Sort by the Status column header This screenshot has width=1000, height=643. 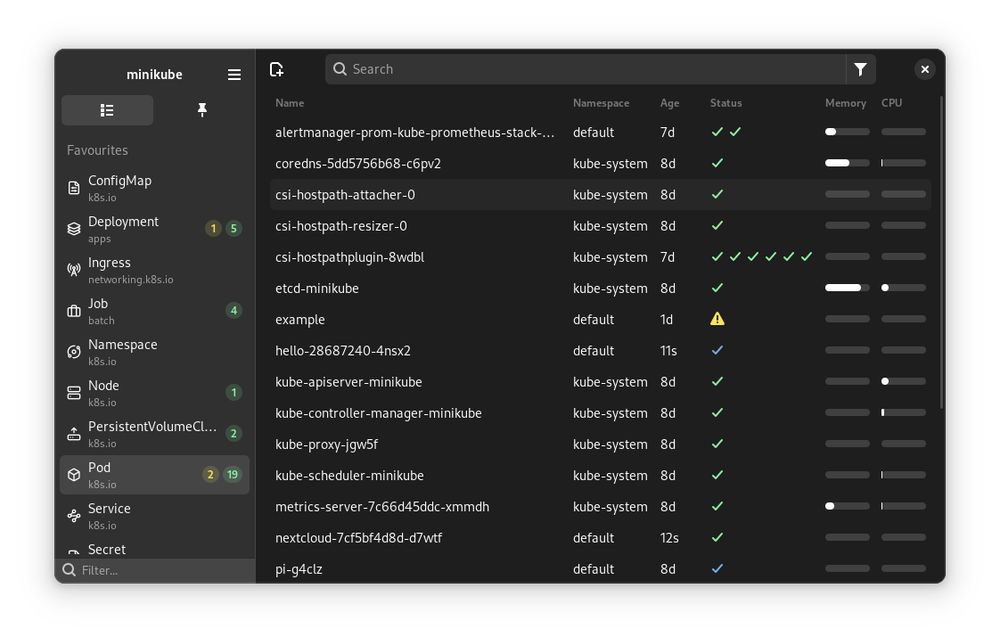click(x=726, y=103)
